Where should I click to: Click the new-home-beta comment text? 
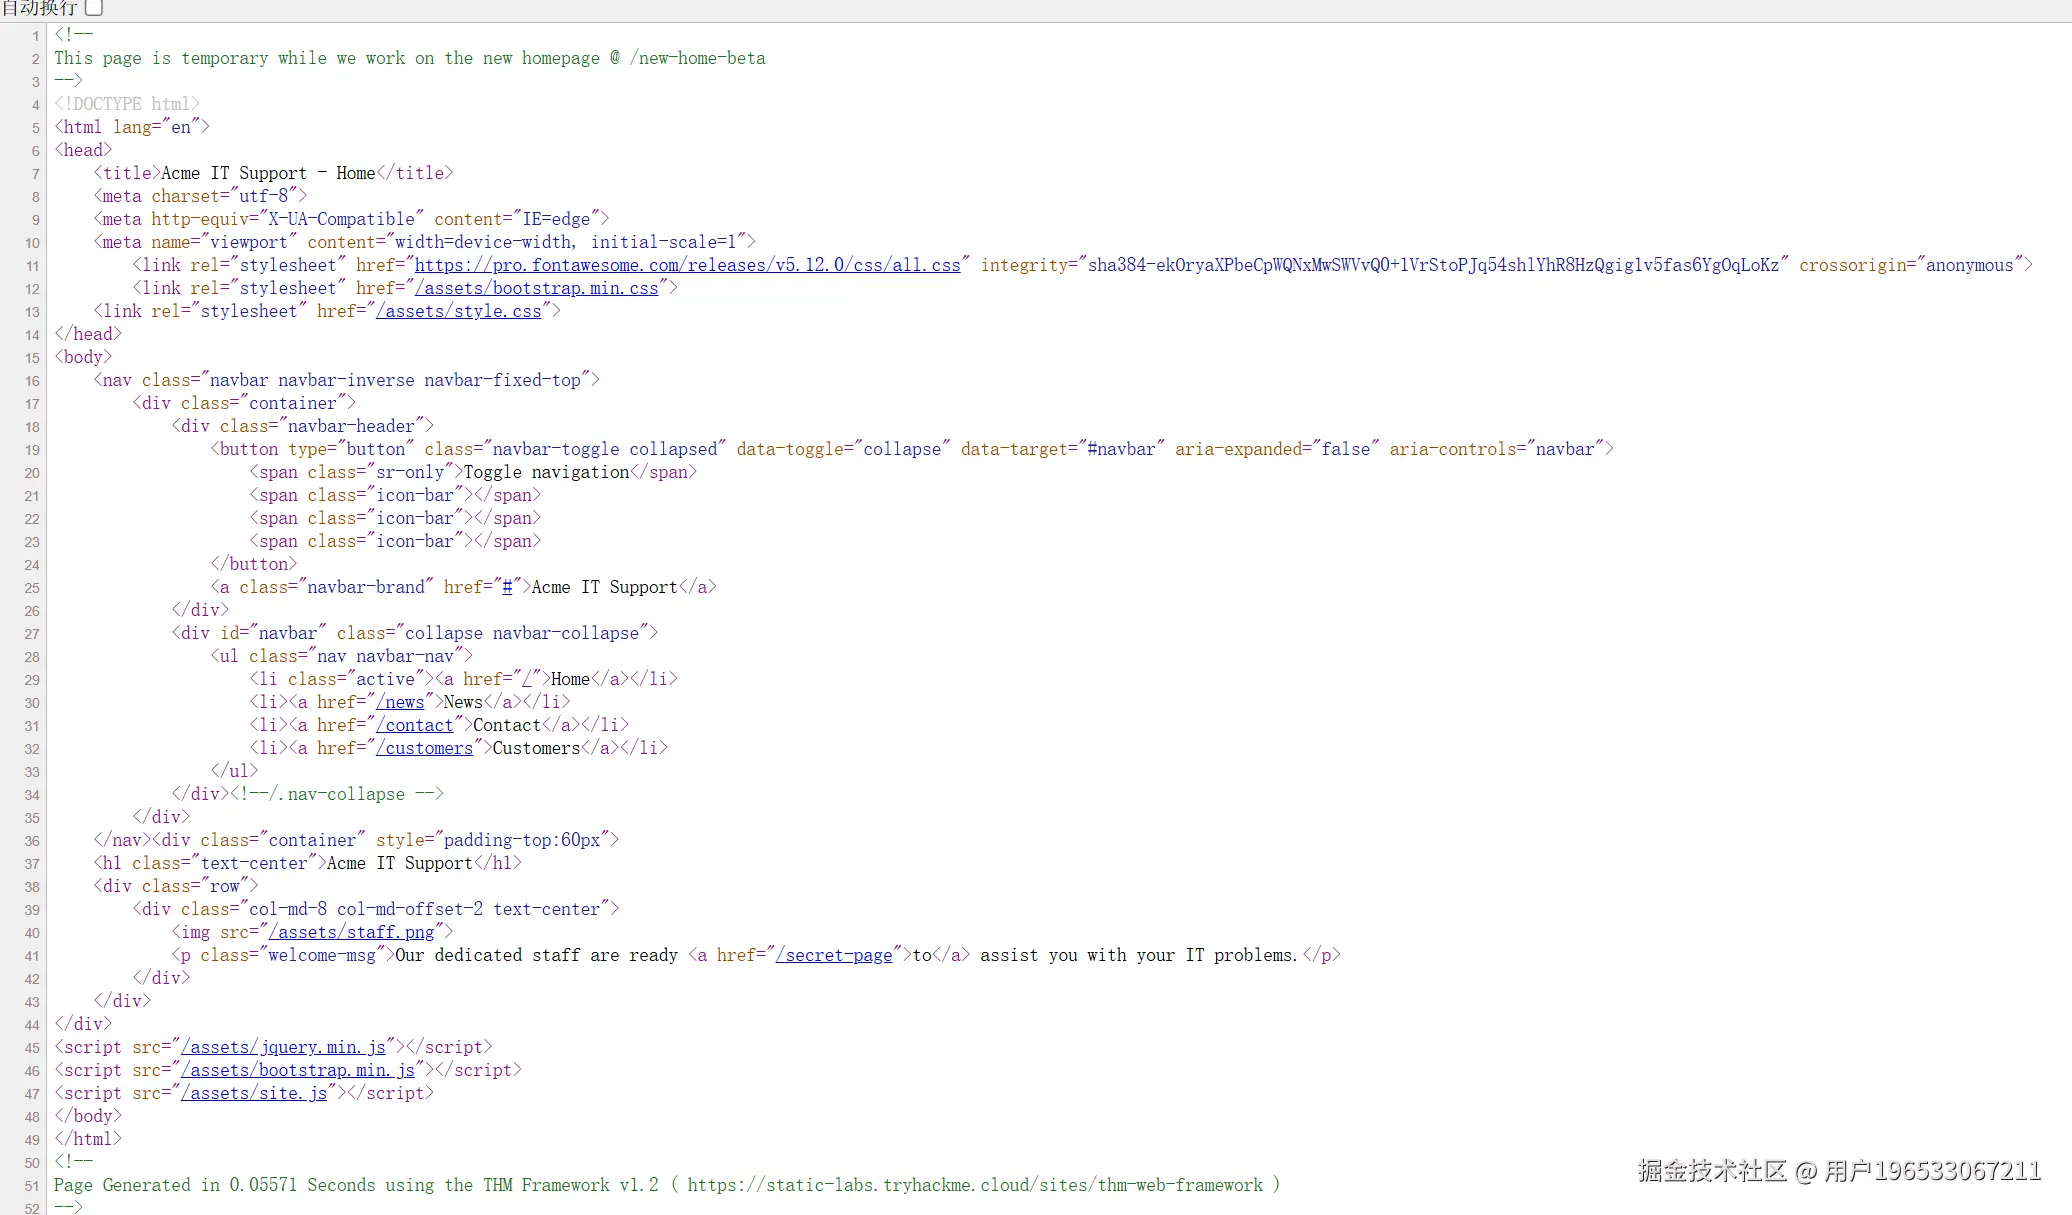click(x=697, y=58)
